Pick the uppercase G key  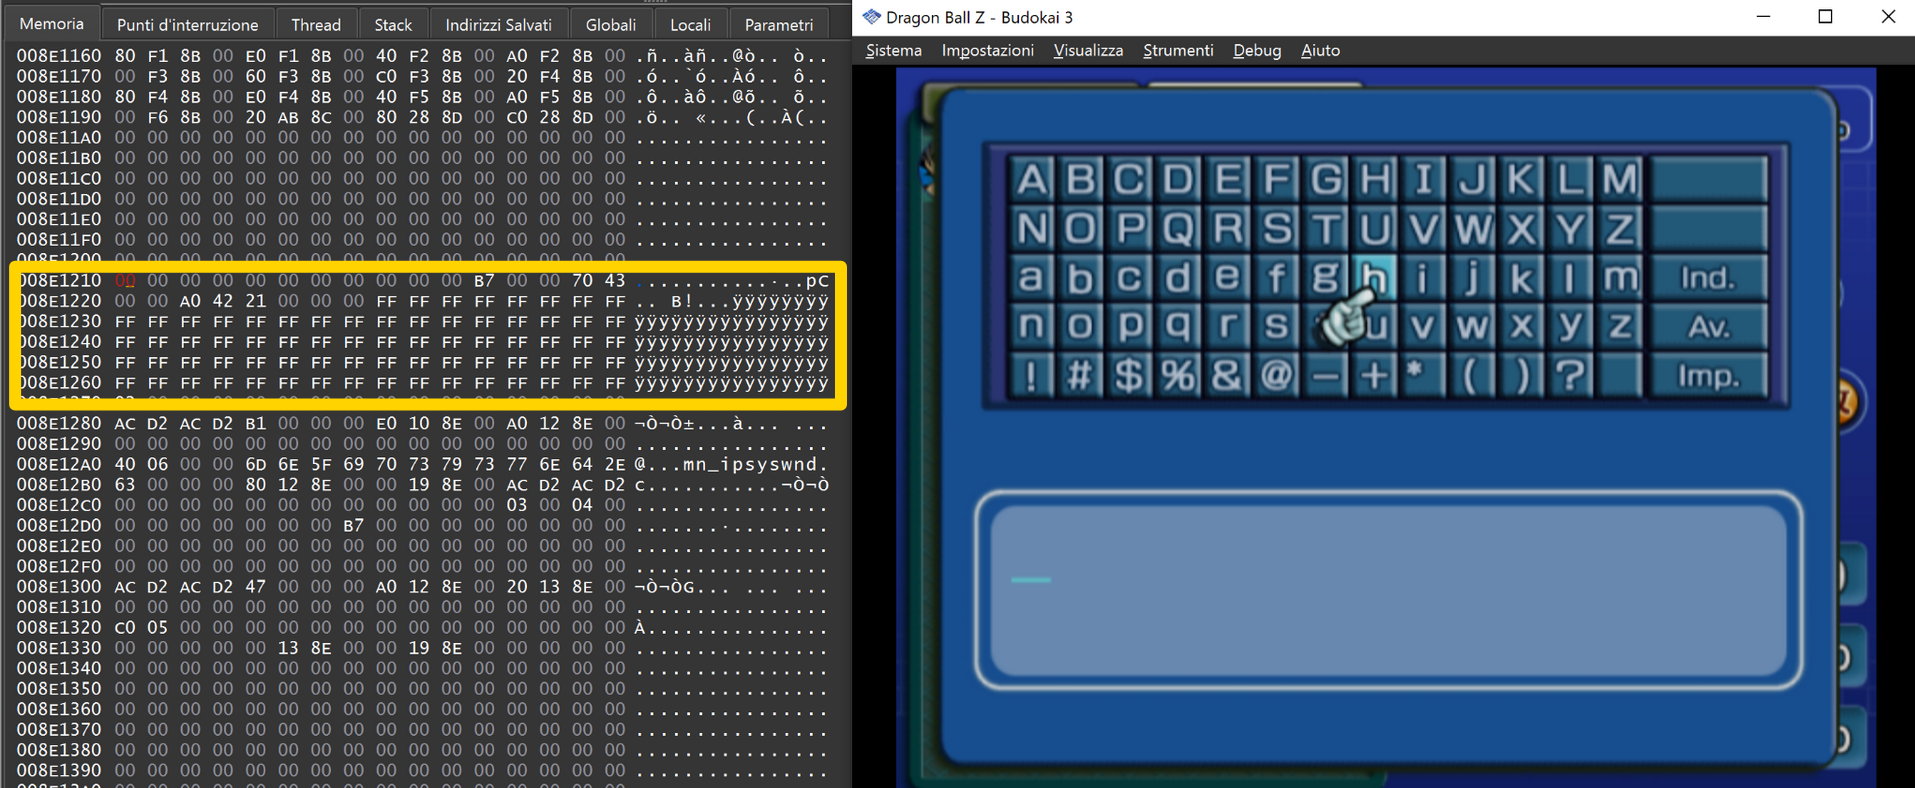(x=1325, y=179)
